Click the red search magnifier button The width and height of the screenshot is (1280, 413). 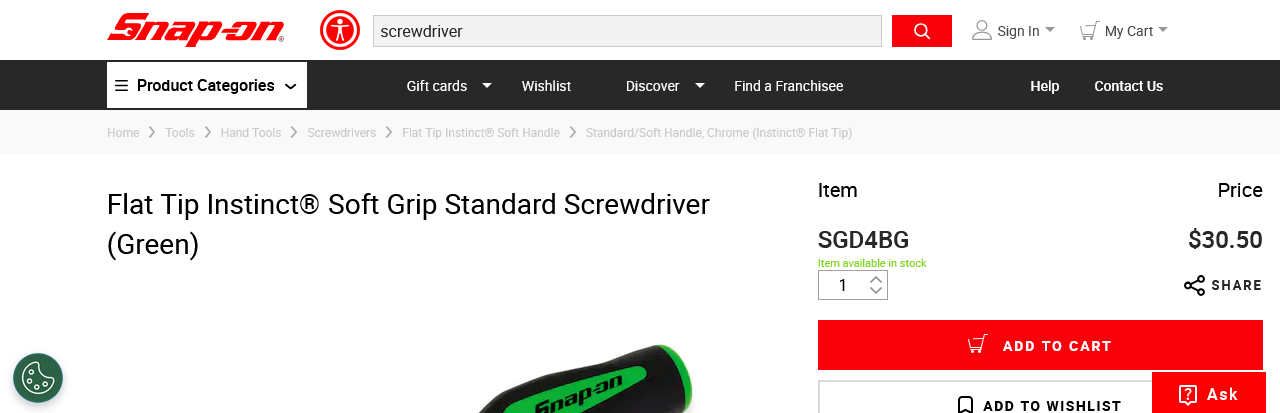point(922,31)
